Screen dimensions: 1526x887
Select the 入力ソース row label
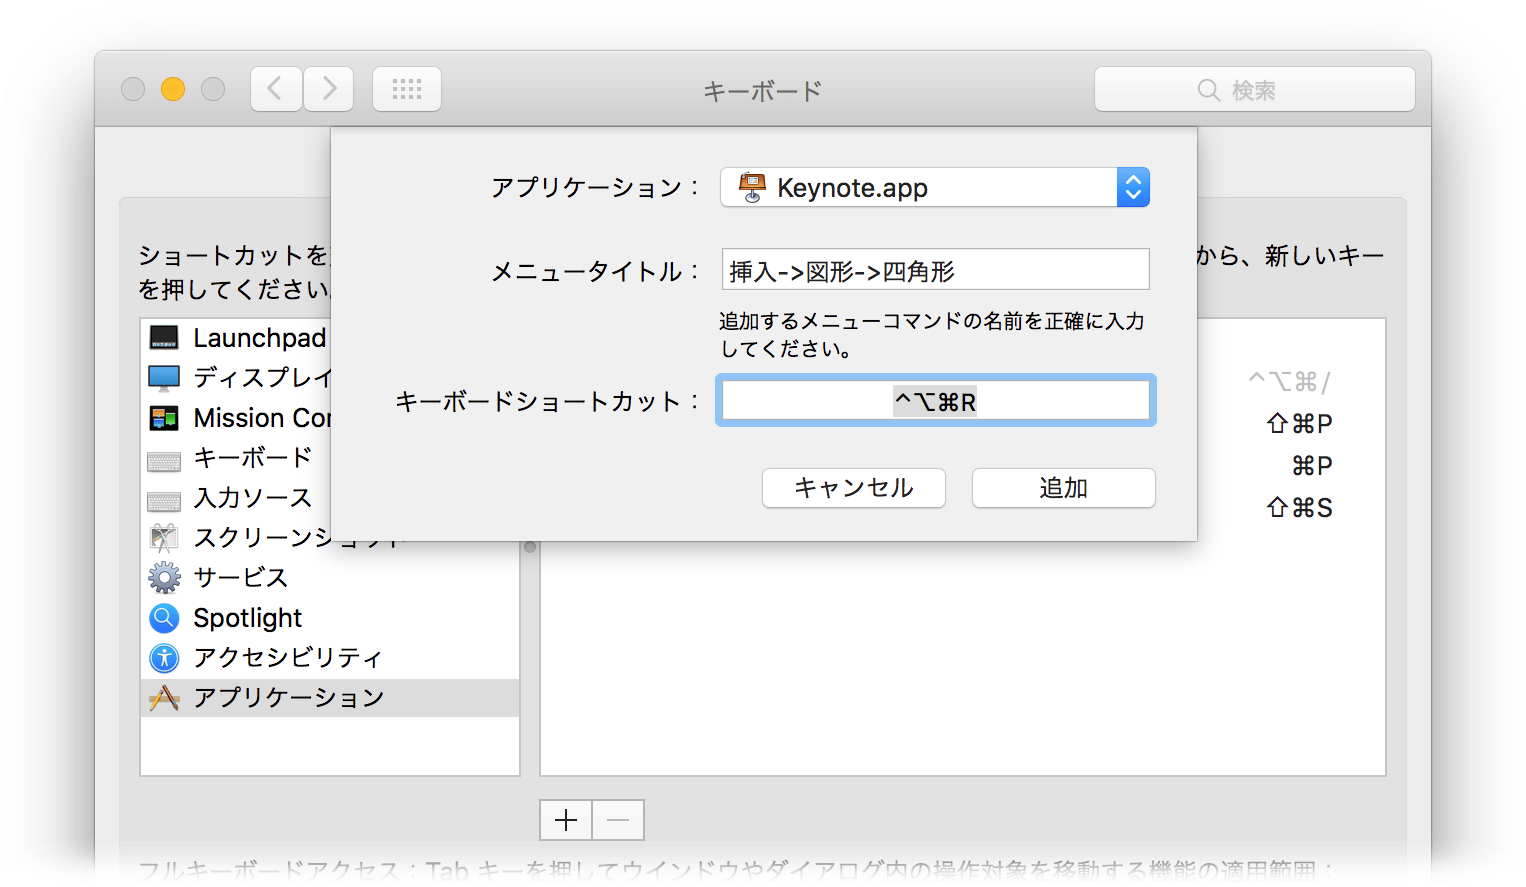[x=253, y=497]
